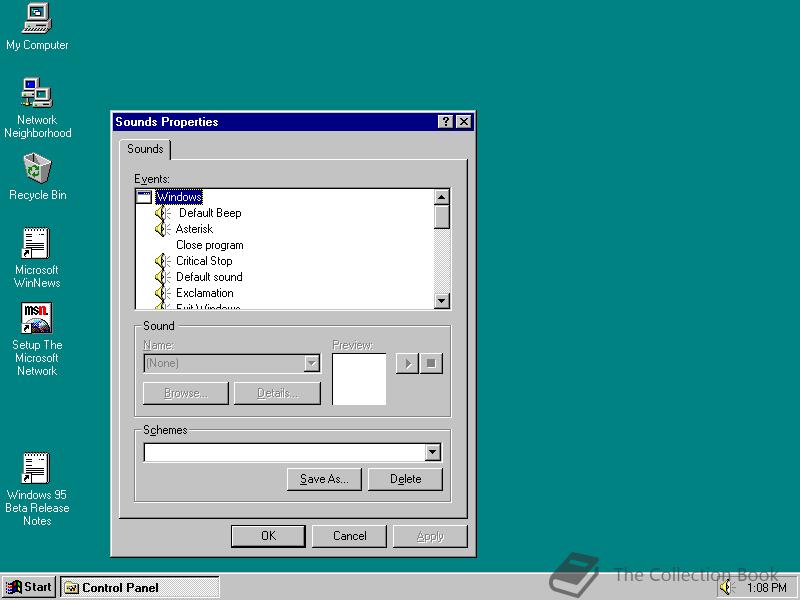This screenshot has width=800, height=600.
Task: Select the Default sound event
Action: coord(209,277)
